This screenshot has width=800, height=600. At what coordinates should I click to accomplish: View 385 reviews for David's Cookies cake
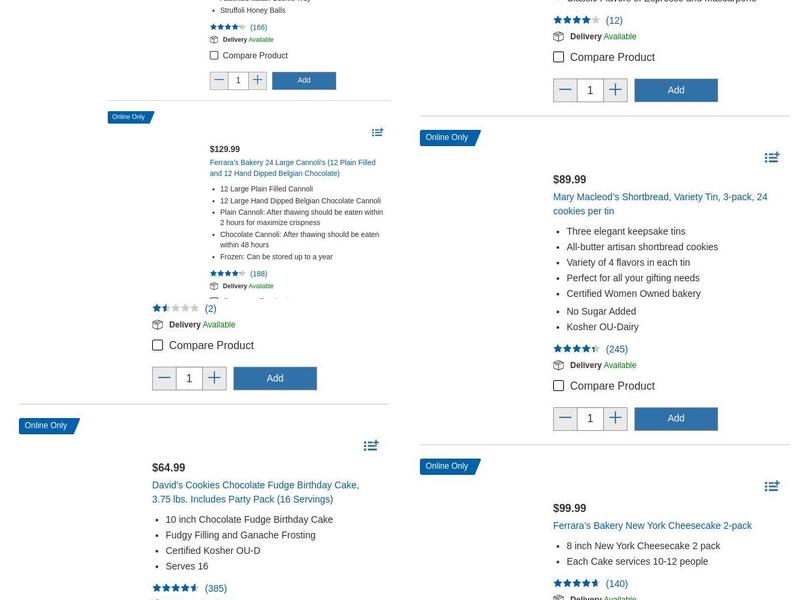click(x=215, y=589)
